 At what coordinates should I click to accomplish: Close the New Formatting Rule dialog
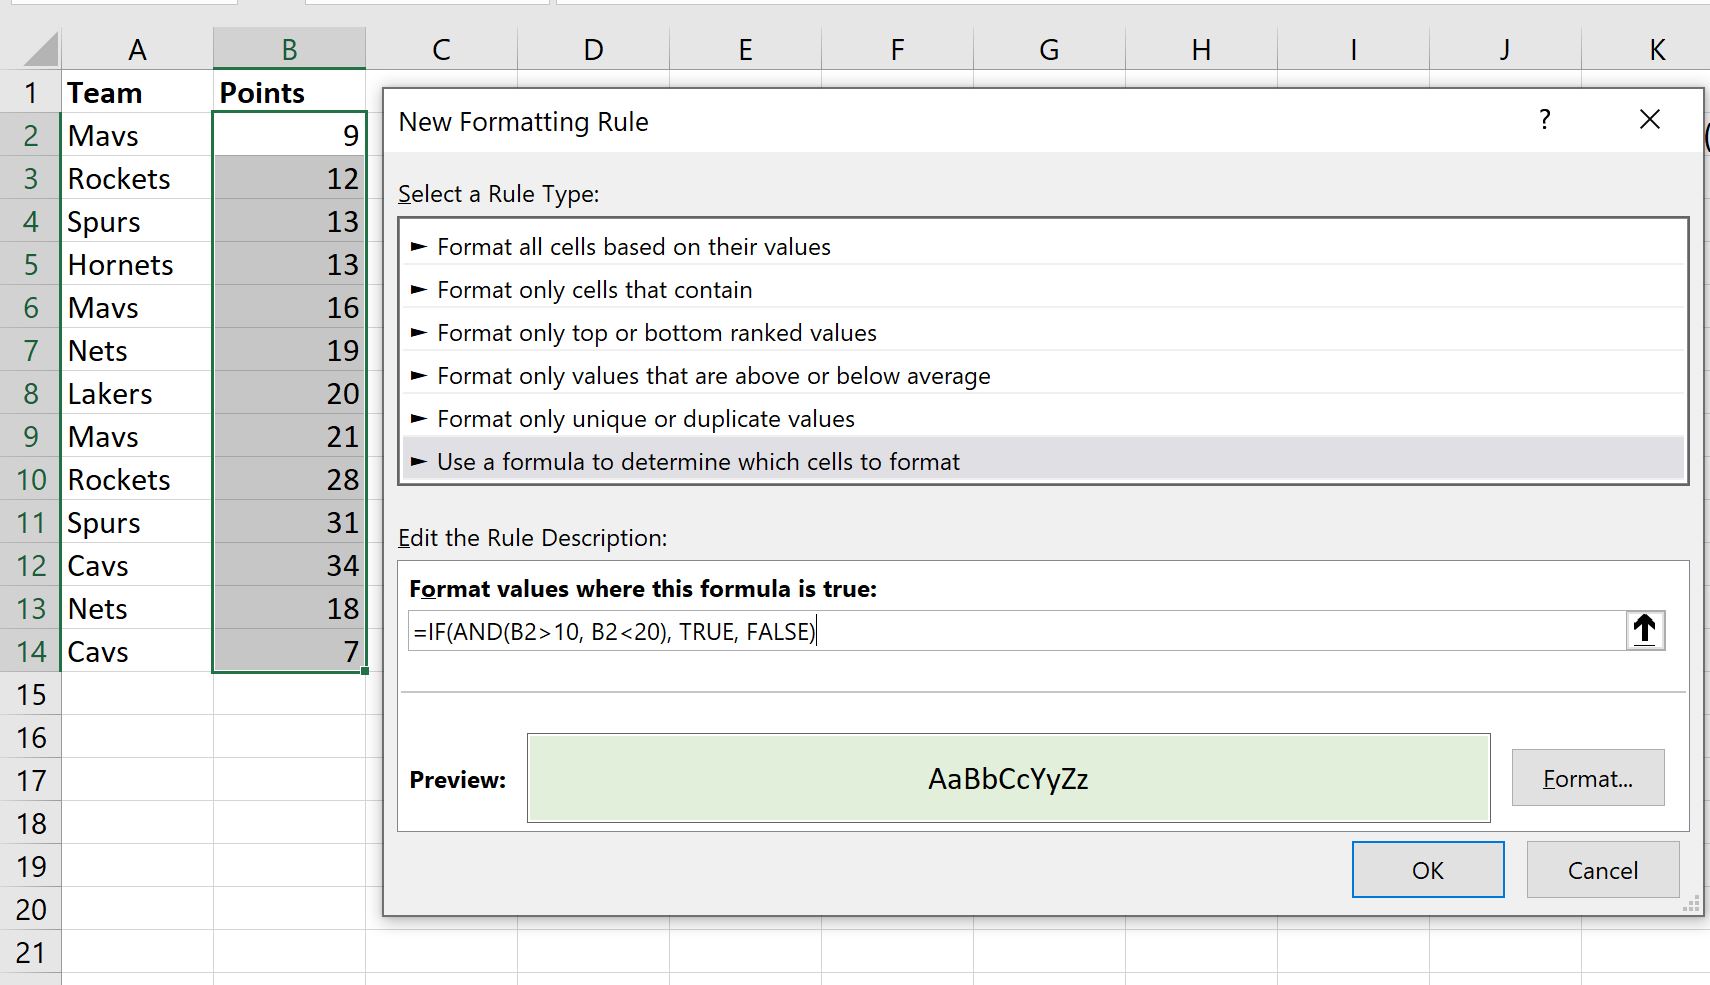click(x=1650, y=120)
